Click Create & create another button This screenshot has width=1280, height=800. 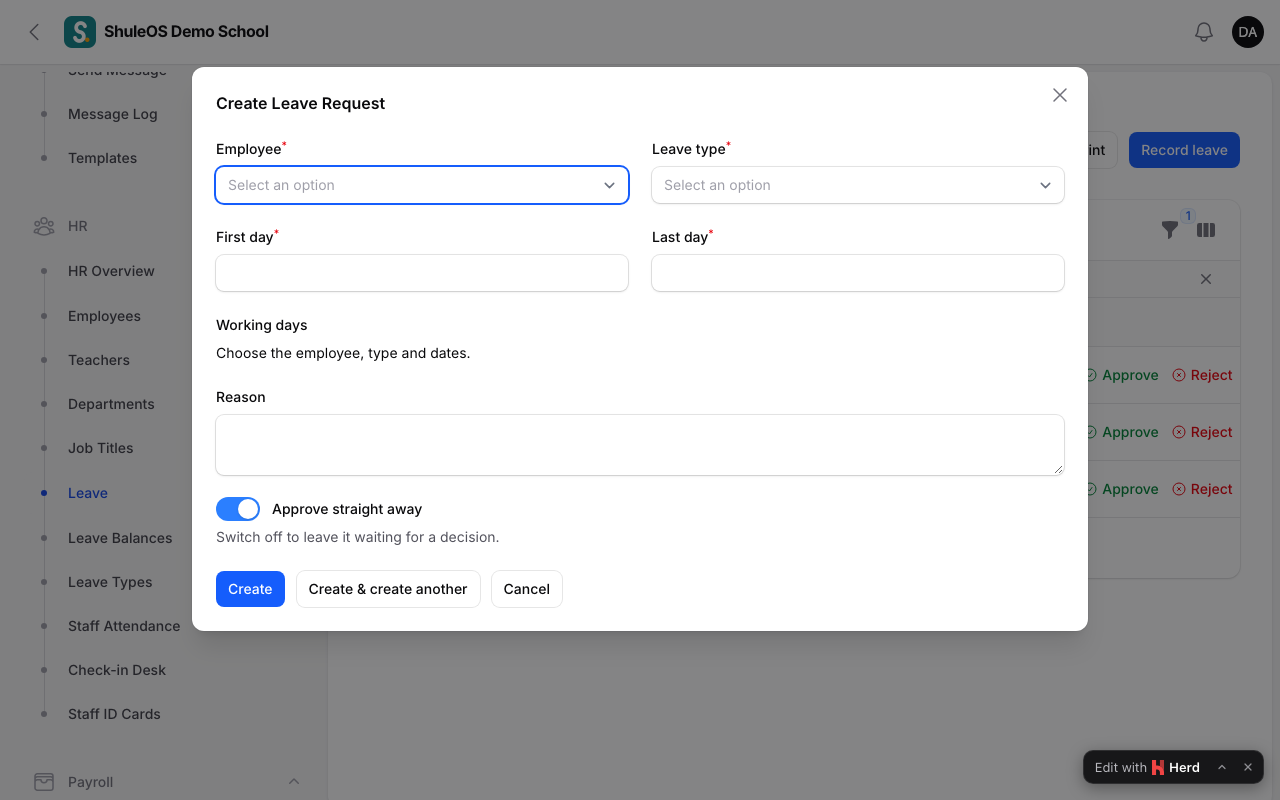pos(388,589)
